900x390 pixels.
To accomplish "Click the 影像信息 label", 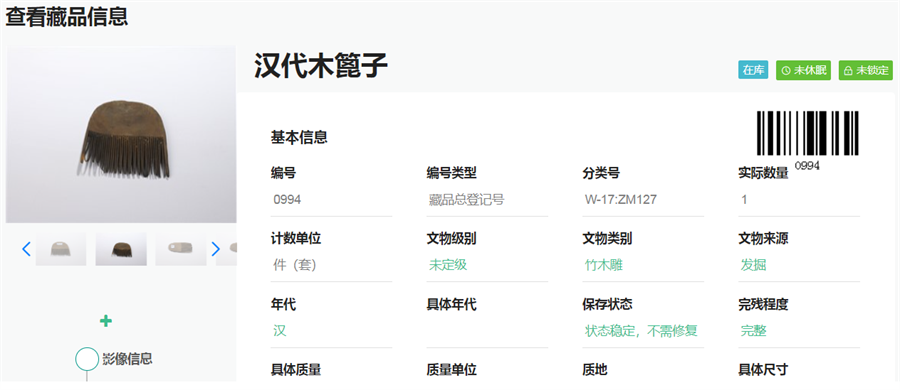I will [127, 359].
